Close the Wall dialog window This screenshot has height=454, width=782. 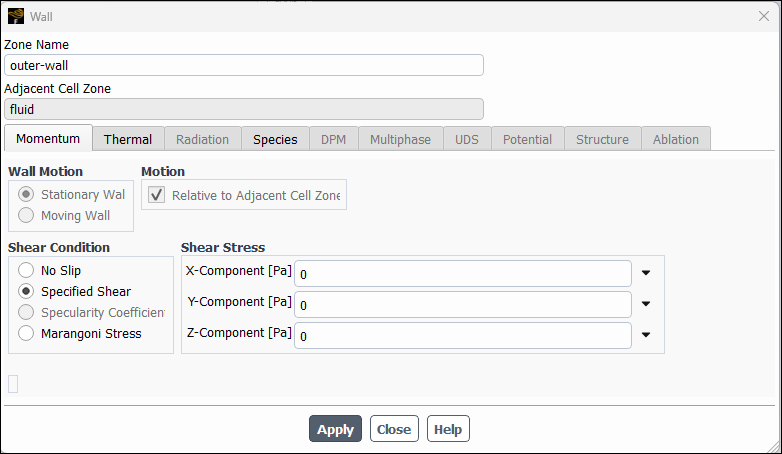764,16
